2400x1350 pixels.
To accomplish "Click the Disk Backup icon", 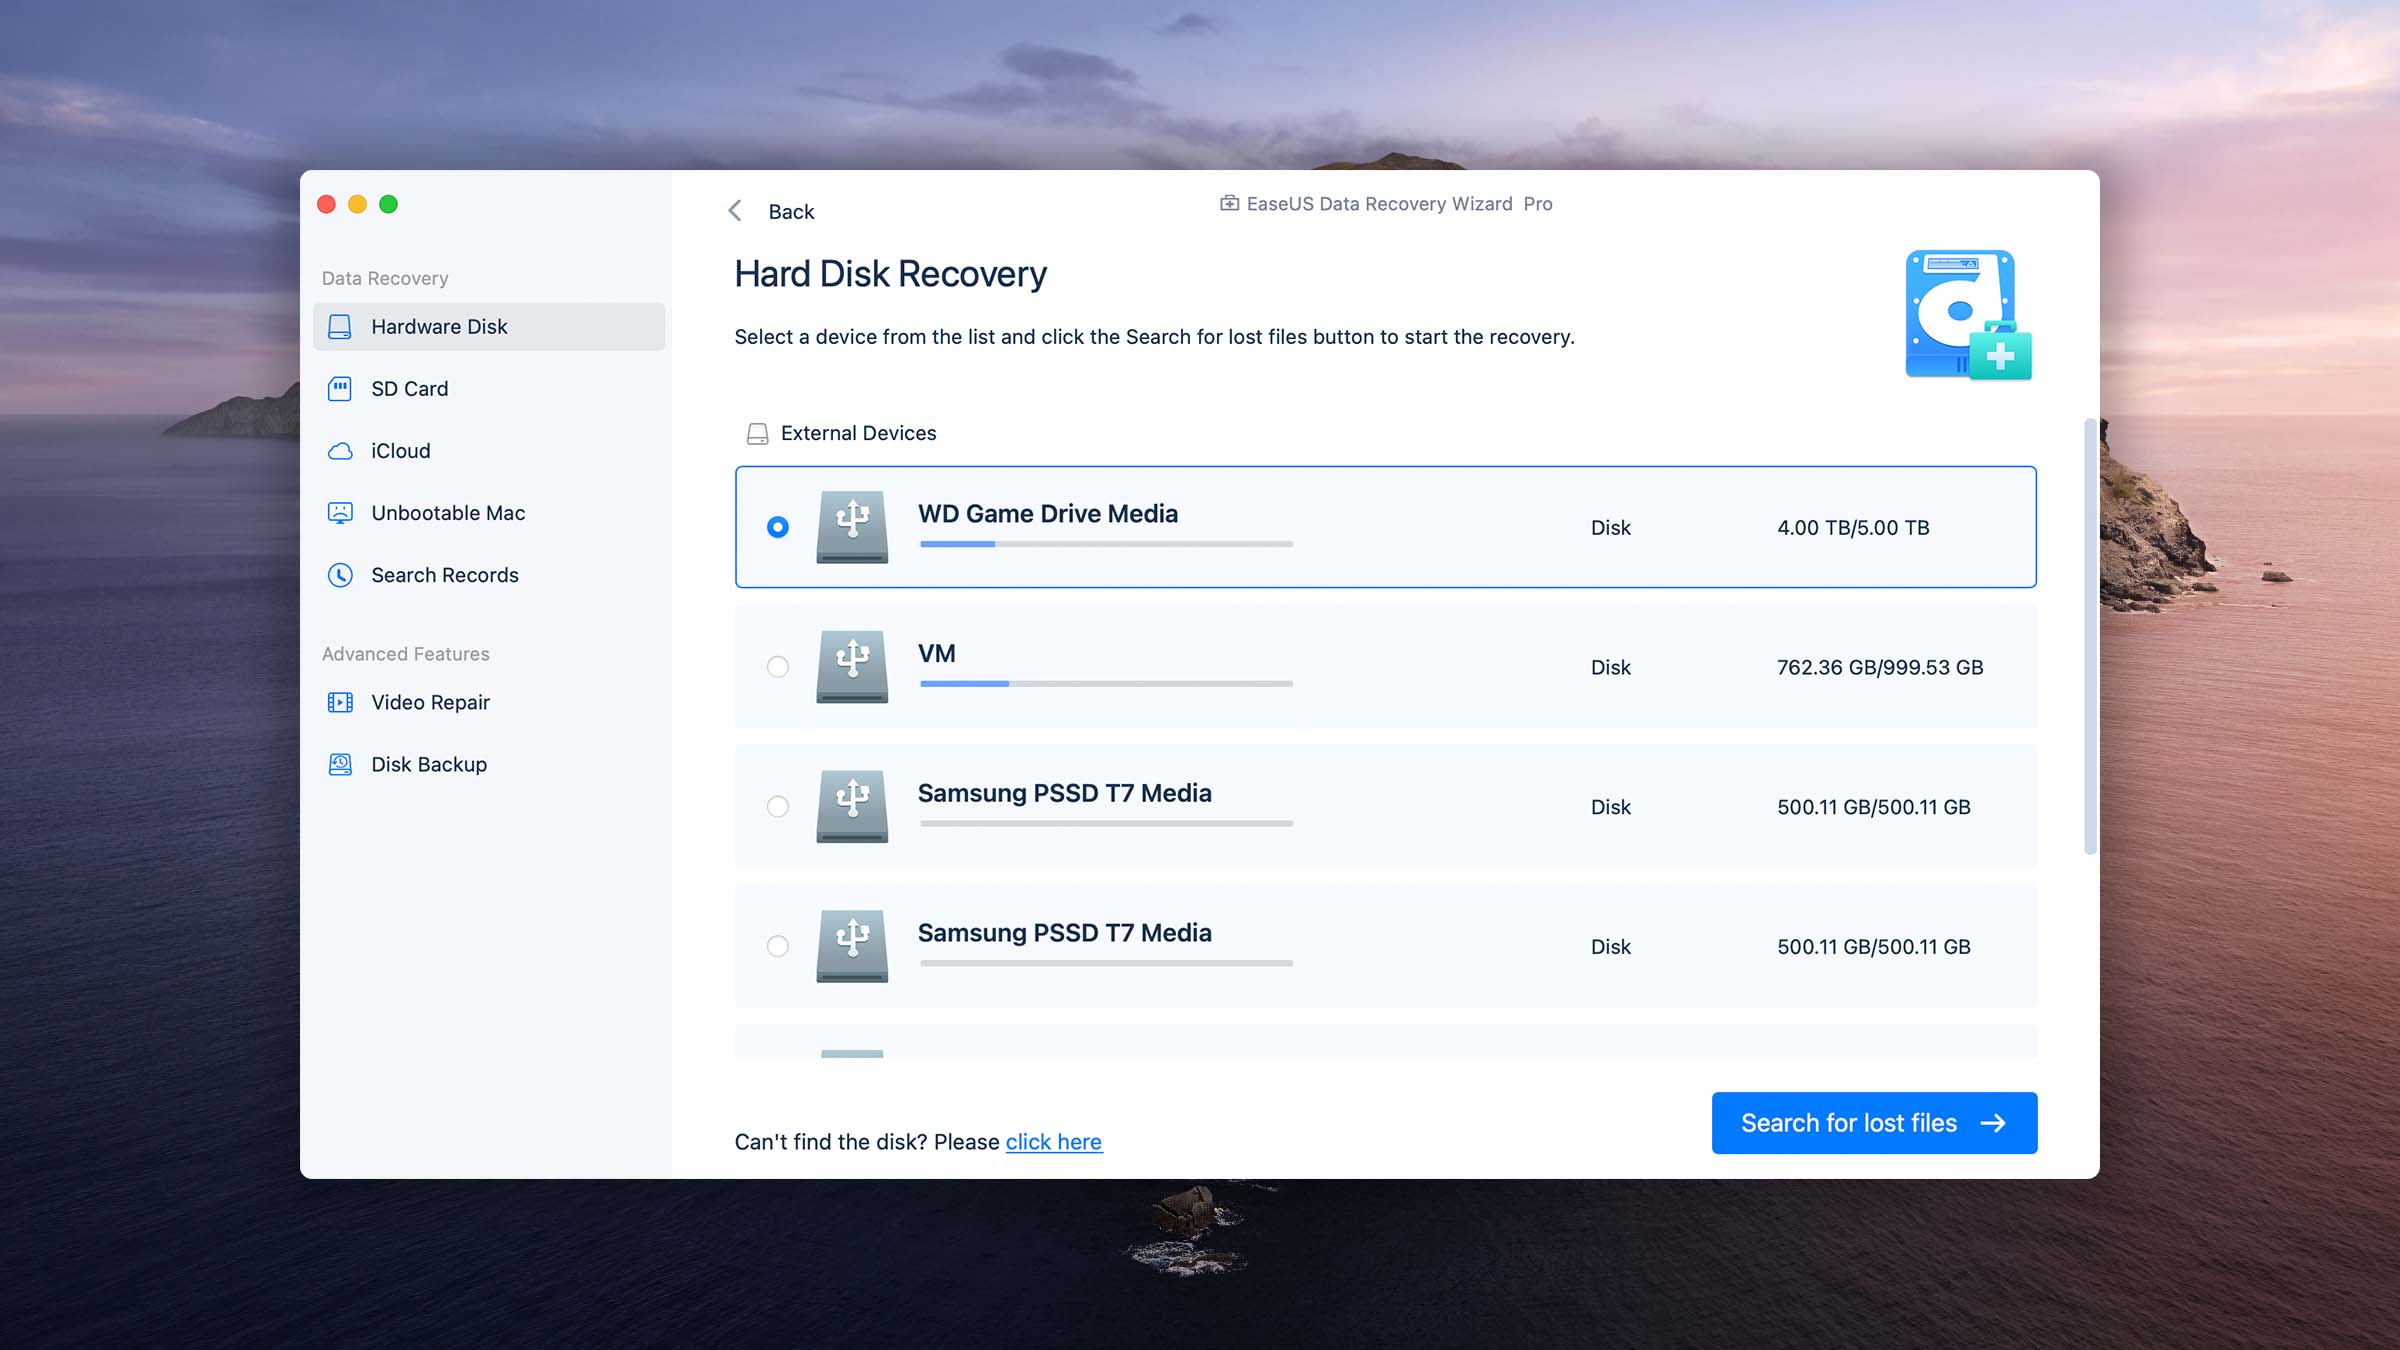I will tap(340, 764).
